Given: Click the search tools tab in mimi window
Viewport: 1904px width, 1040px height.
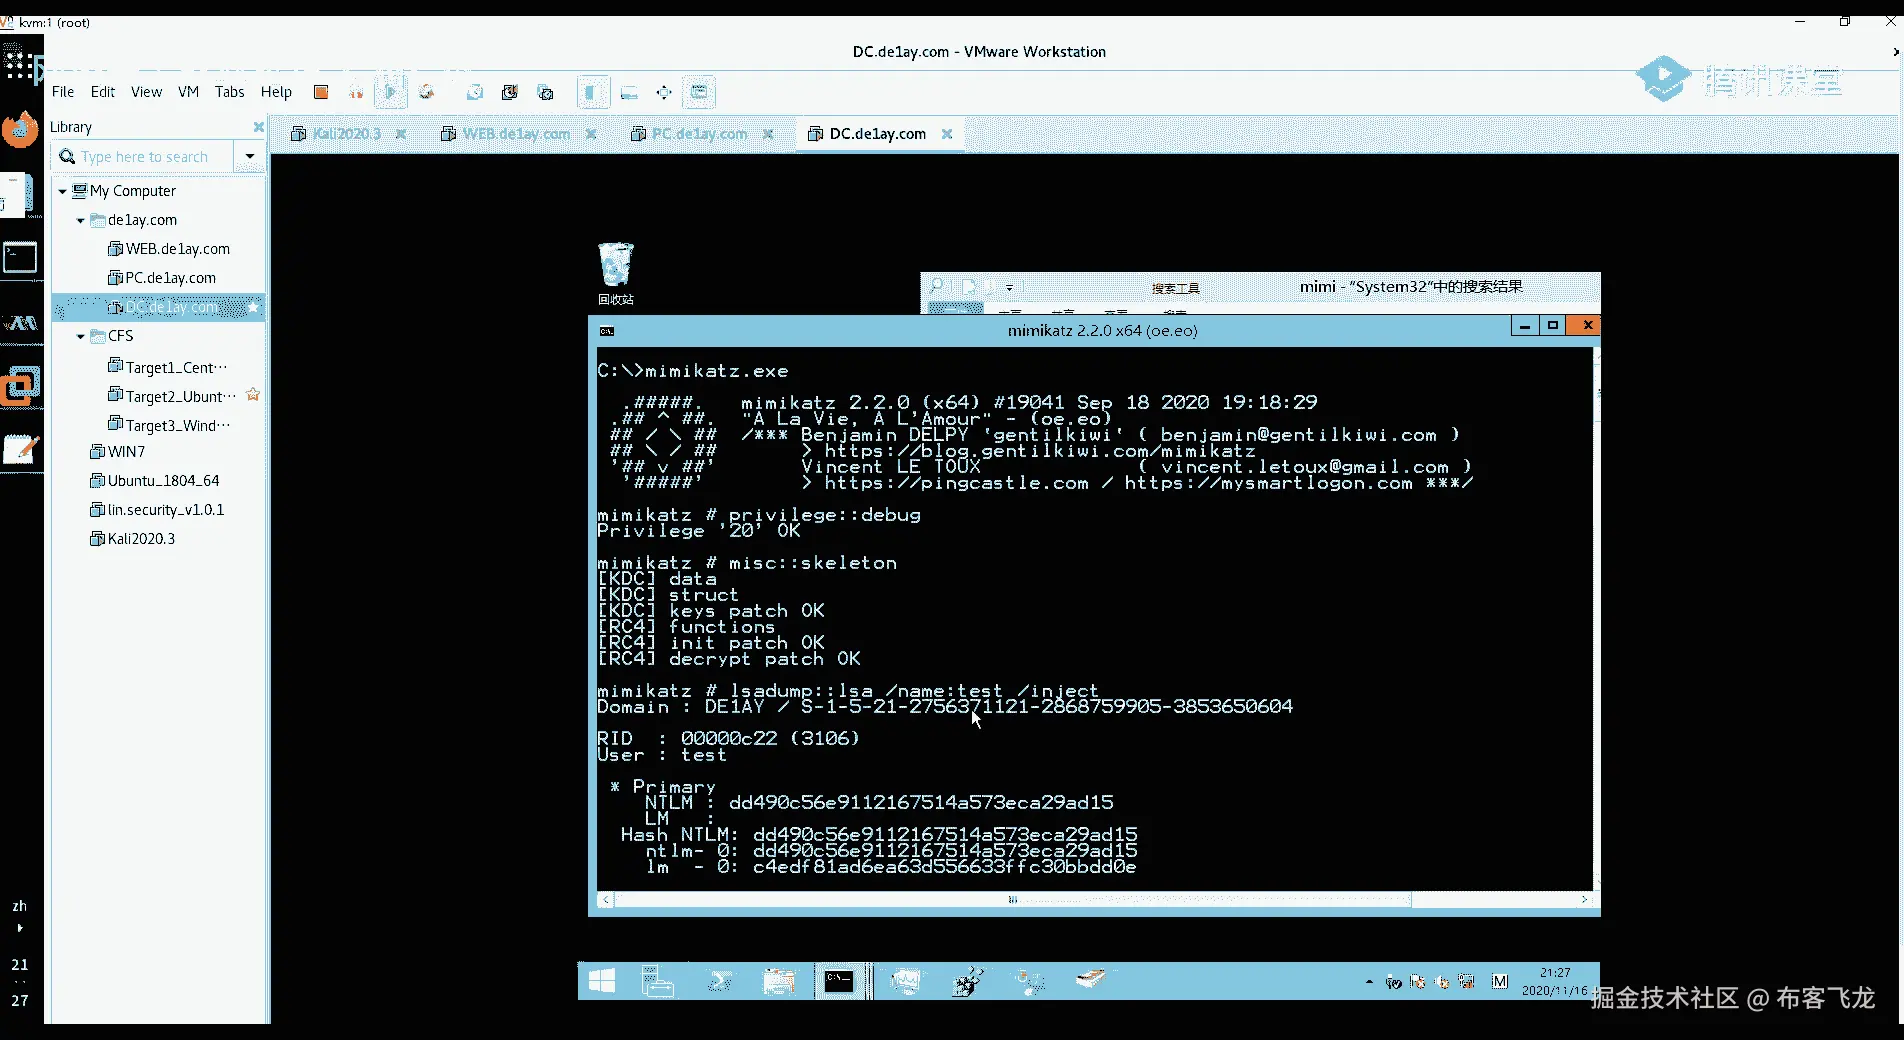Looking at the screenshot, I should click(1175, 288).
